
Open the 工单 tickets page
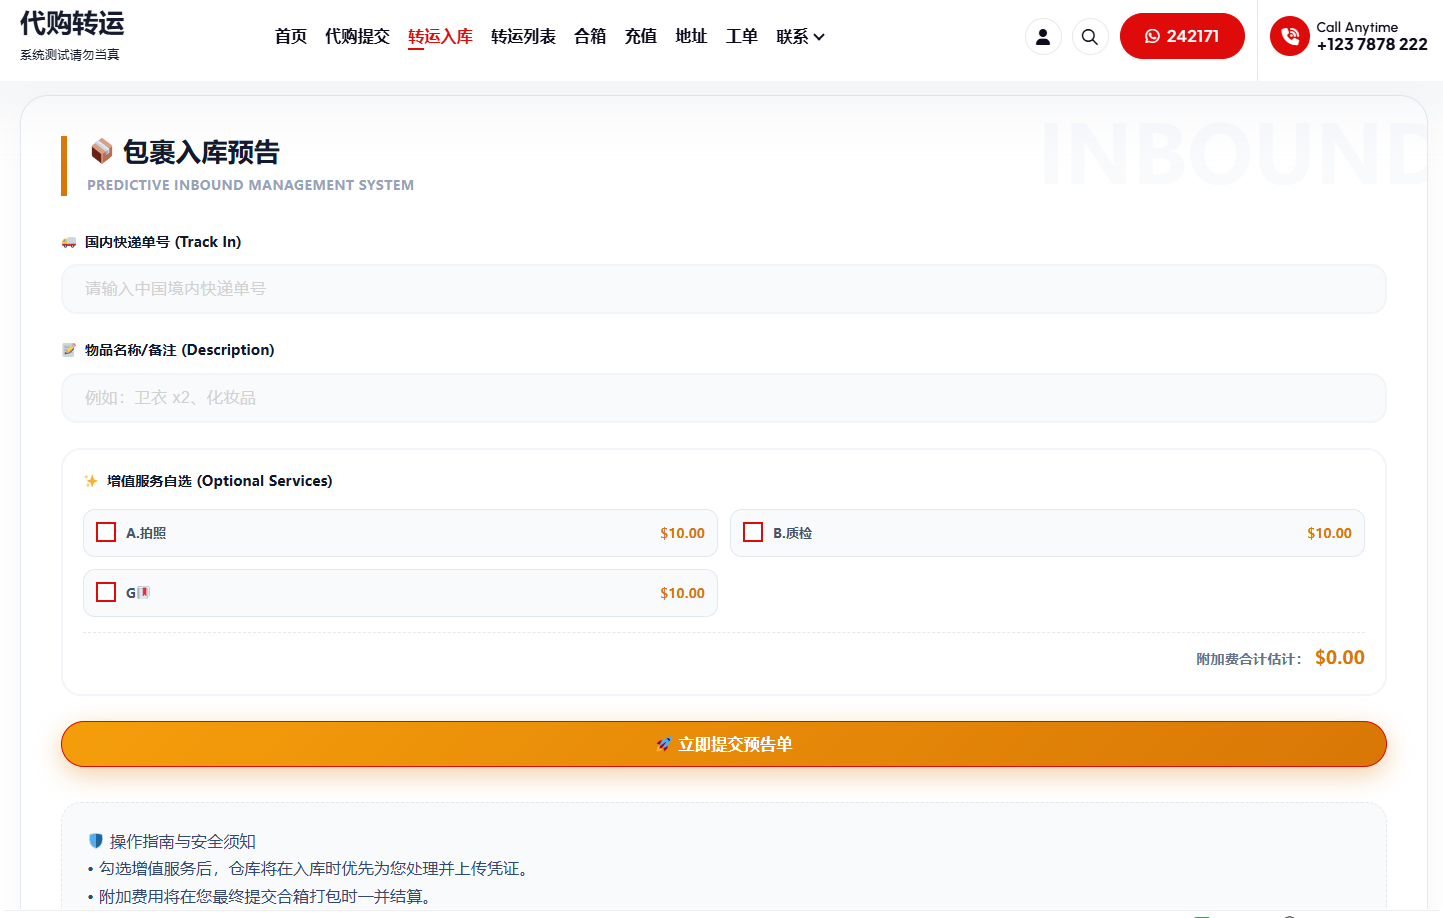pos(741,36)
